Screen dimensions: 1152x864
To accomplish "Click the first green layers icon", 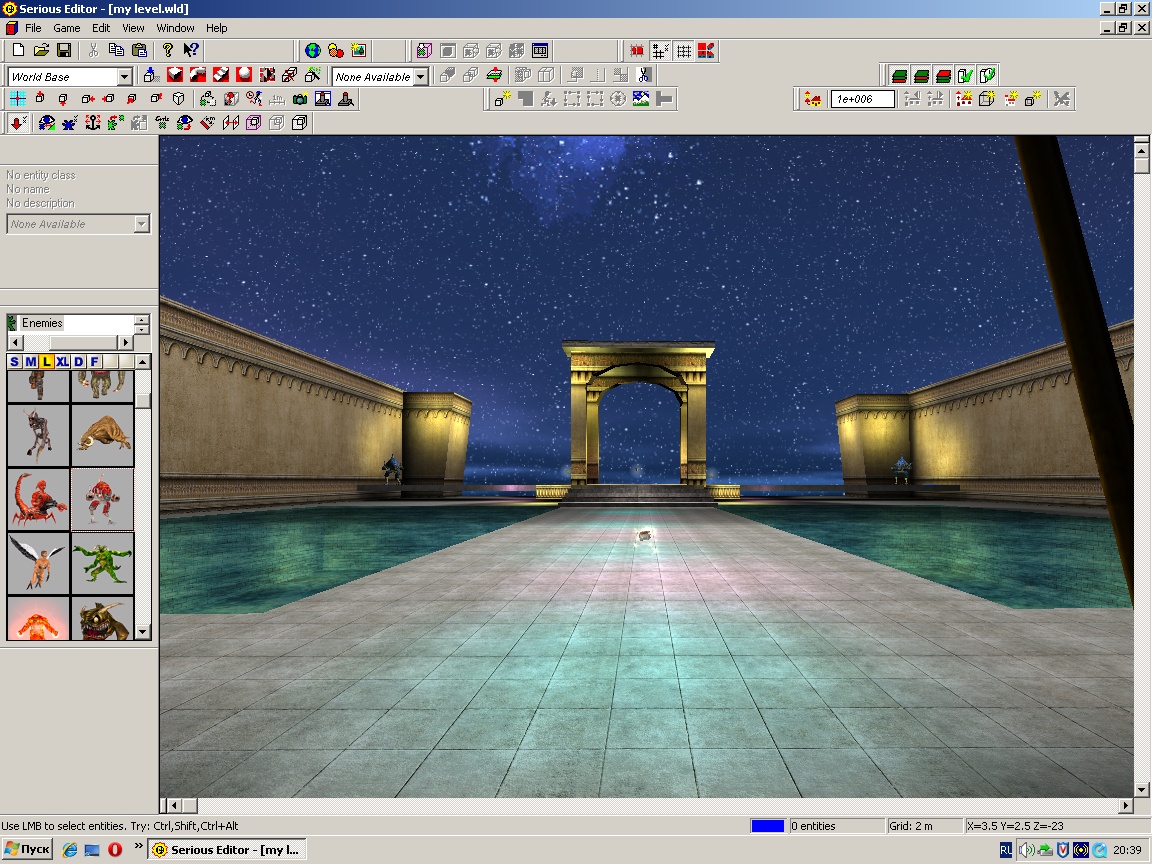I will (x=899, y=75).
